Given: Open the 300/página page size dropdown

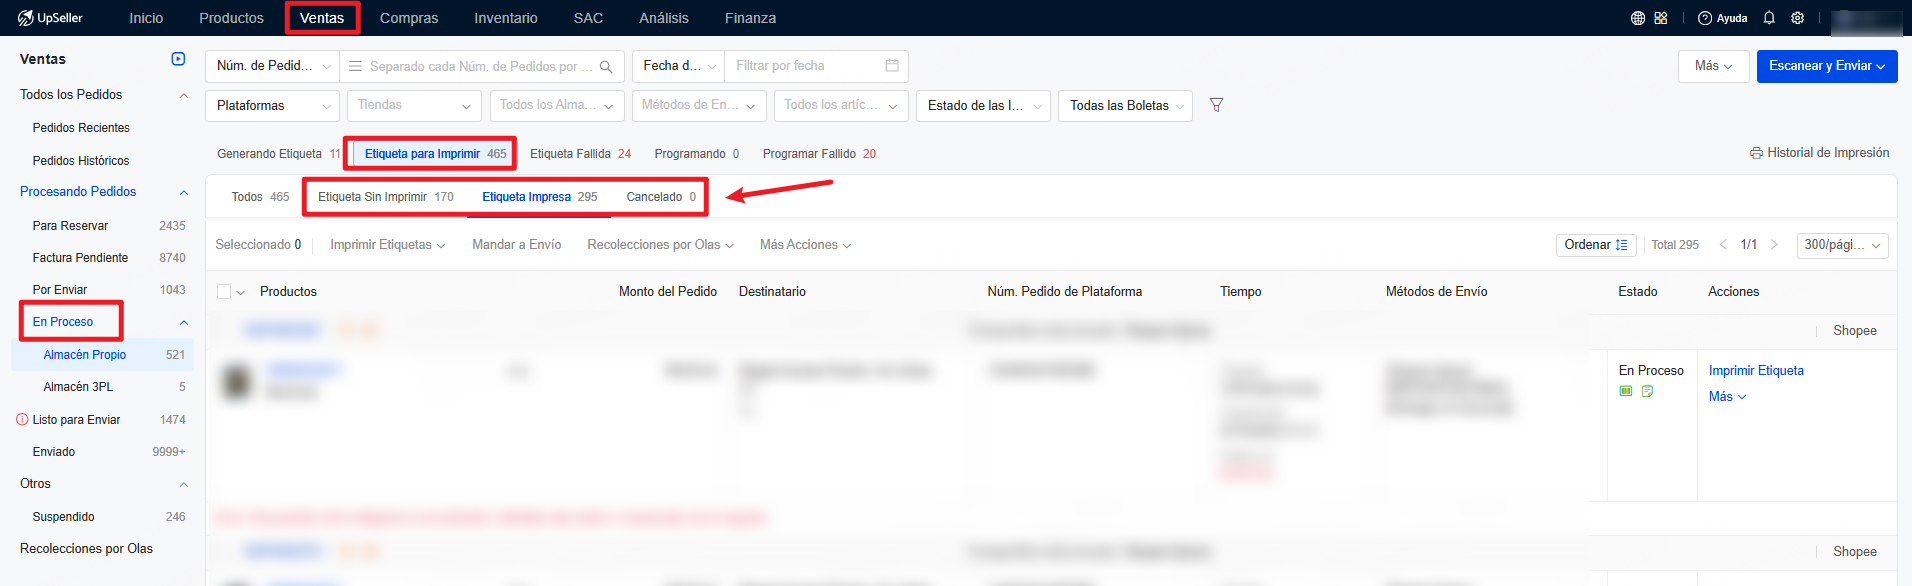Looking at the screenshot, I should pyautogui.click(x=1842, y=245).
